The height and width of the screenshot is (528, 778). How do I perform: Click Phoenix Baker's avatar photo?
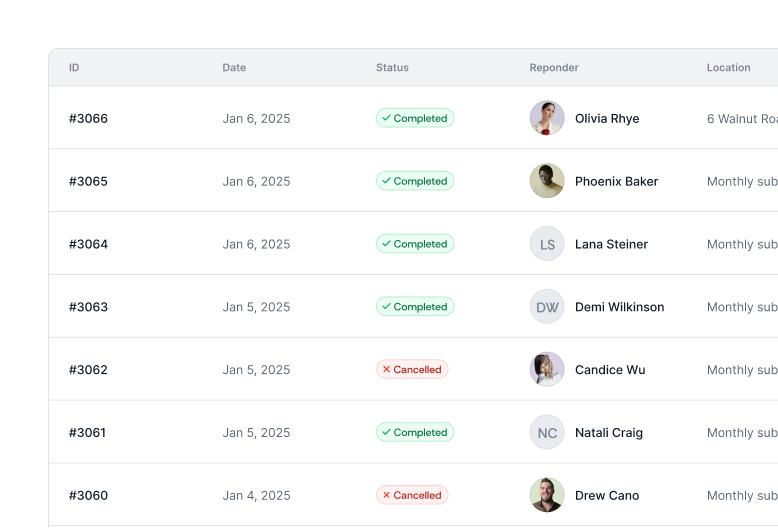pos(547,181)
